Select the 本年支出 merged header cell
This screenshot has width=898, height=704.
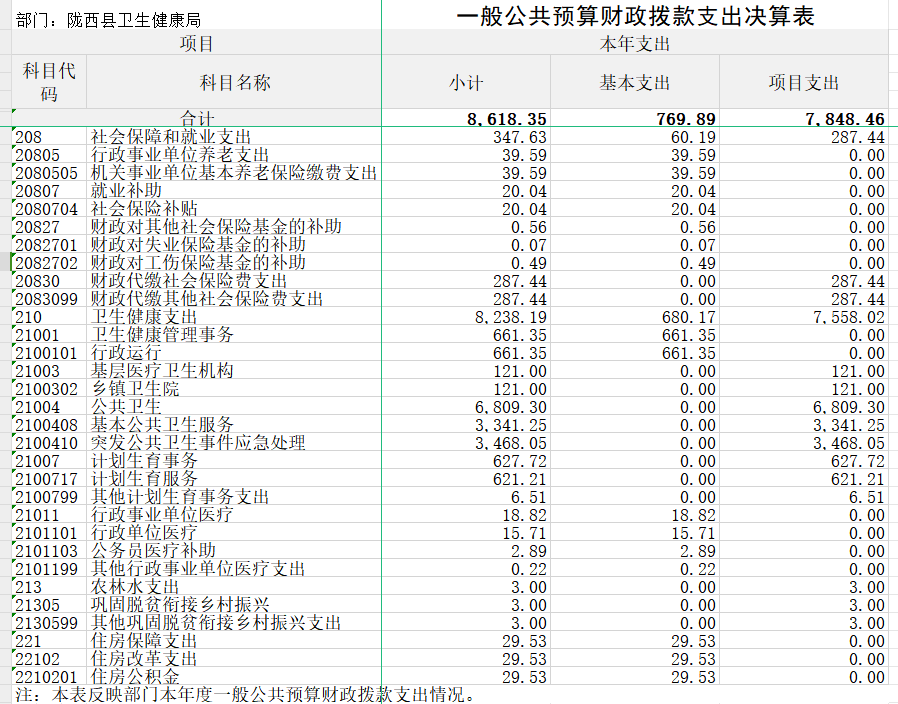pos(635,44)
